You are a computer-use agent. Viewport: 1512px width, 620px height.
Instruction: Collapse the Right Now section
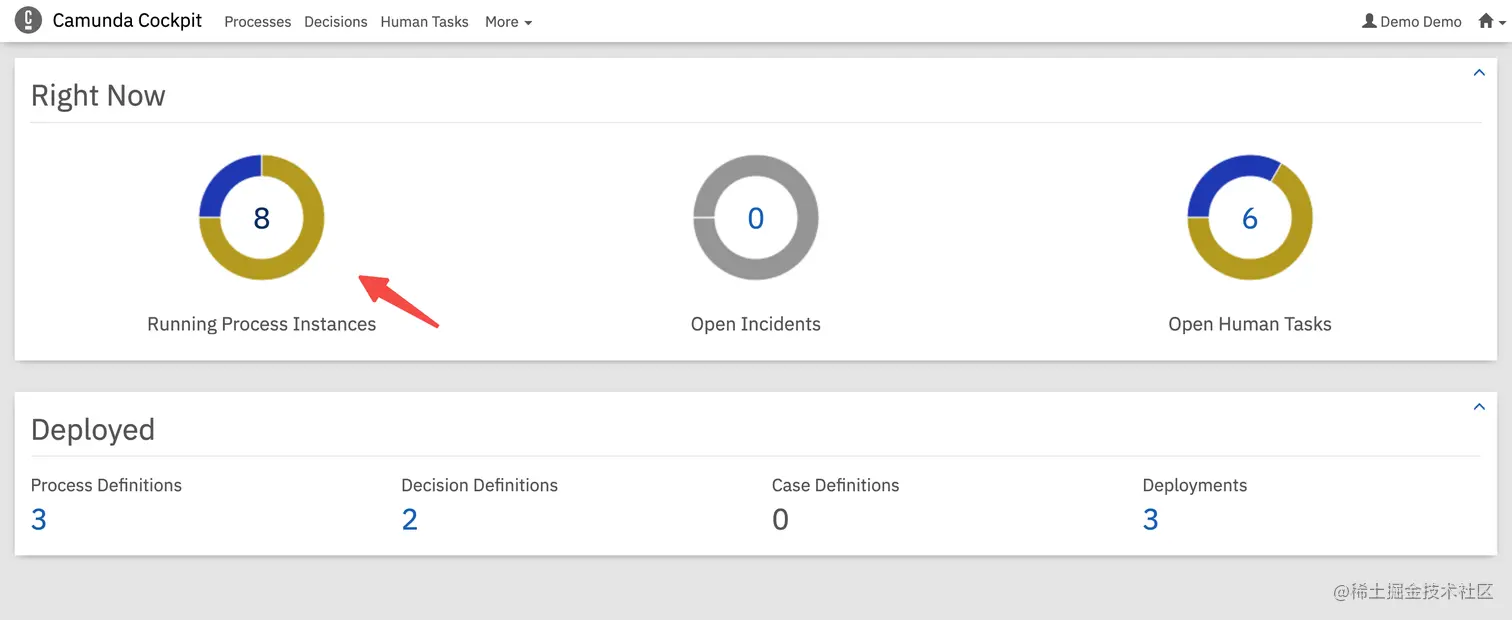(1479, 73)
